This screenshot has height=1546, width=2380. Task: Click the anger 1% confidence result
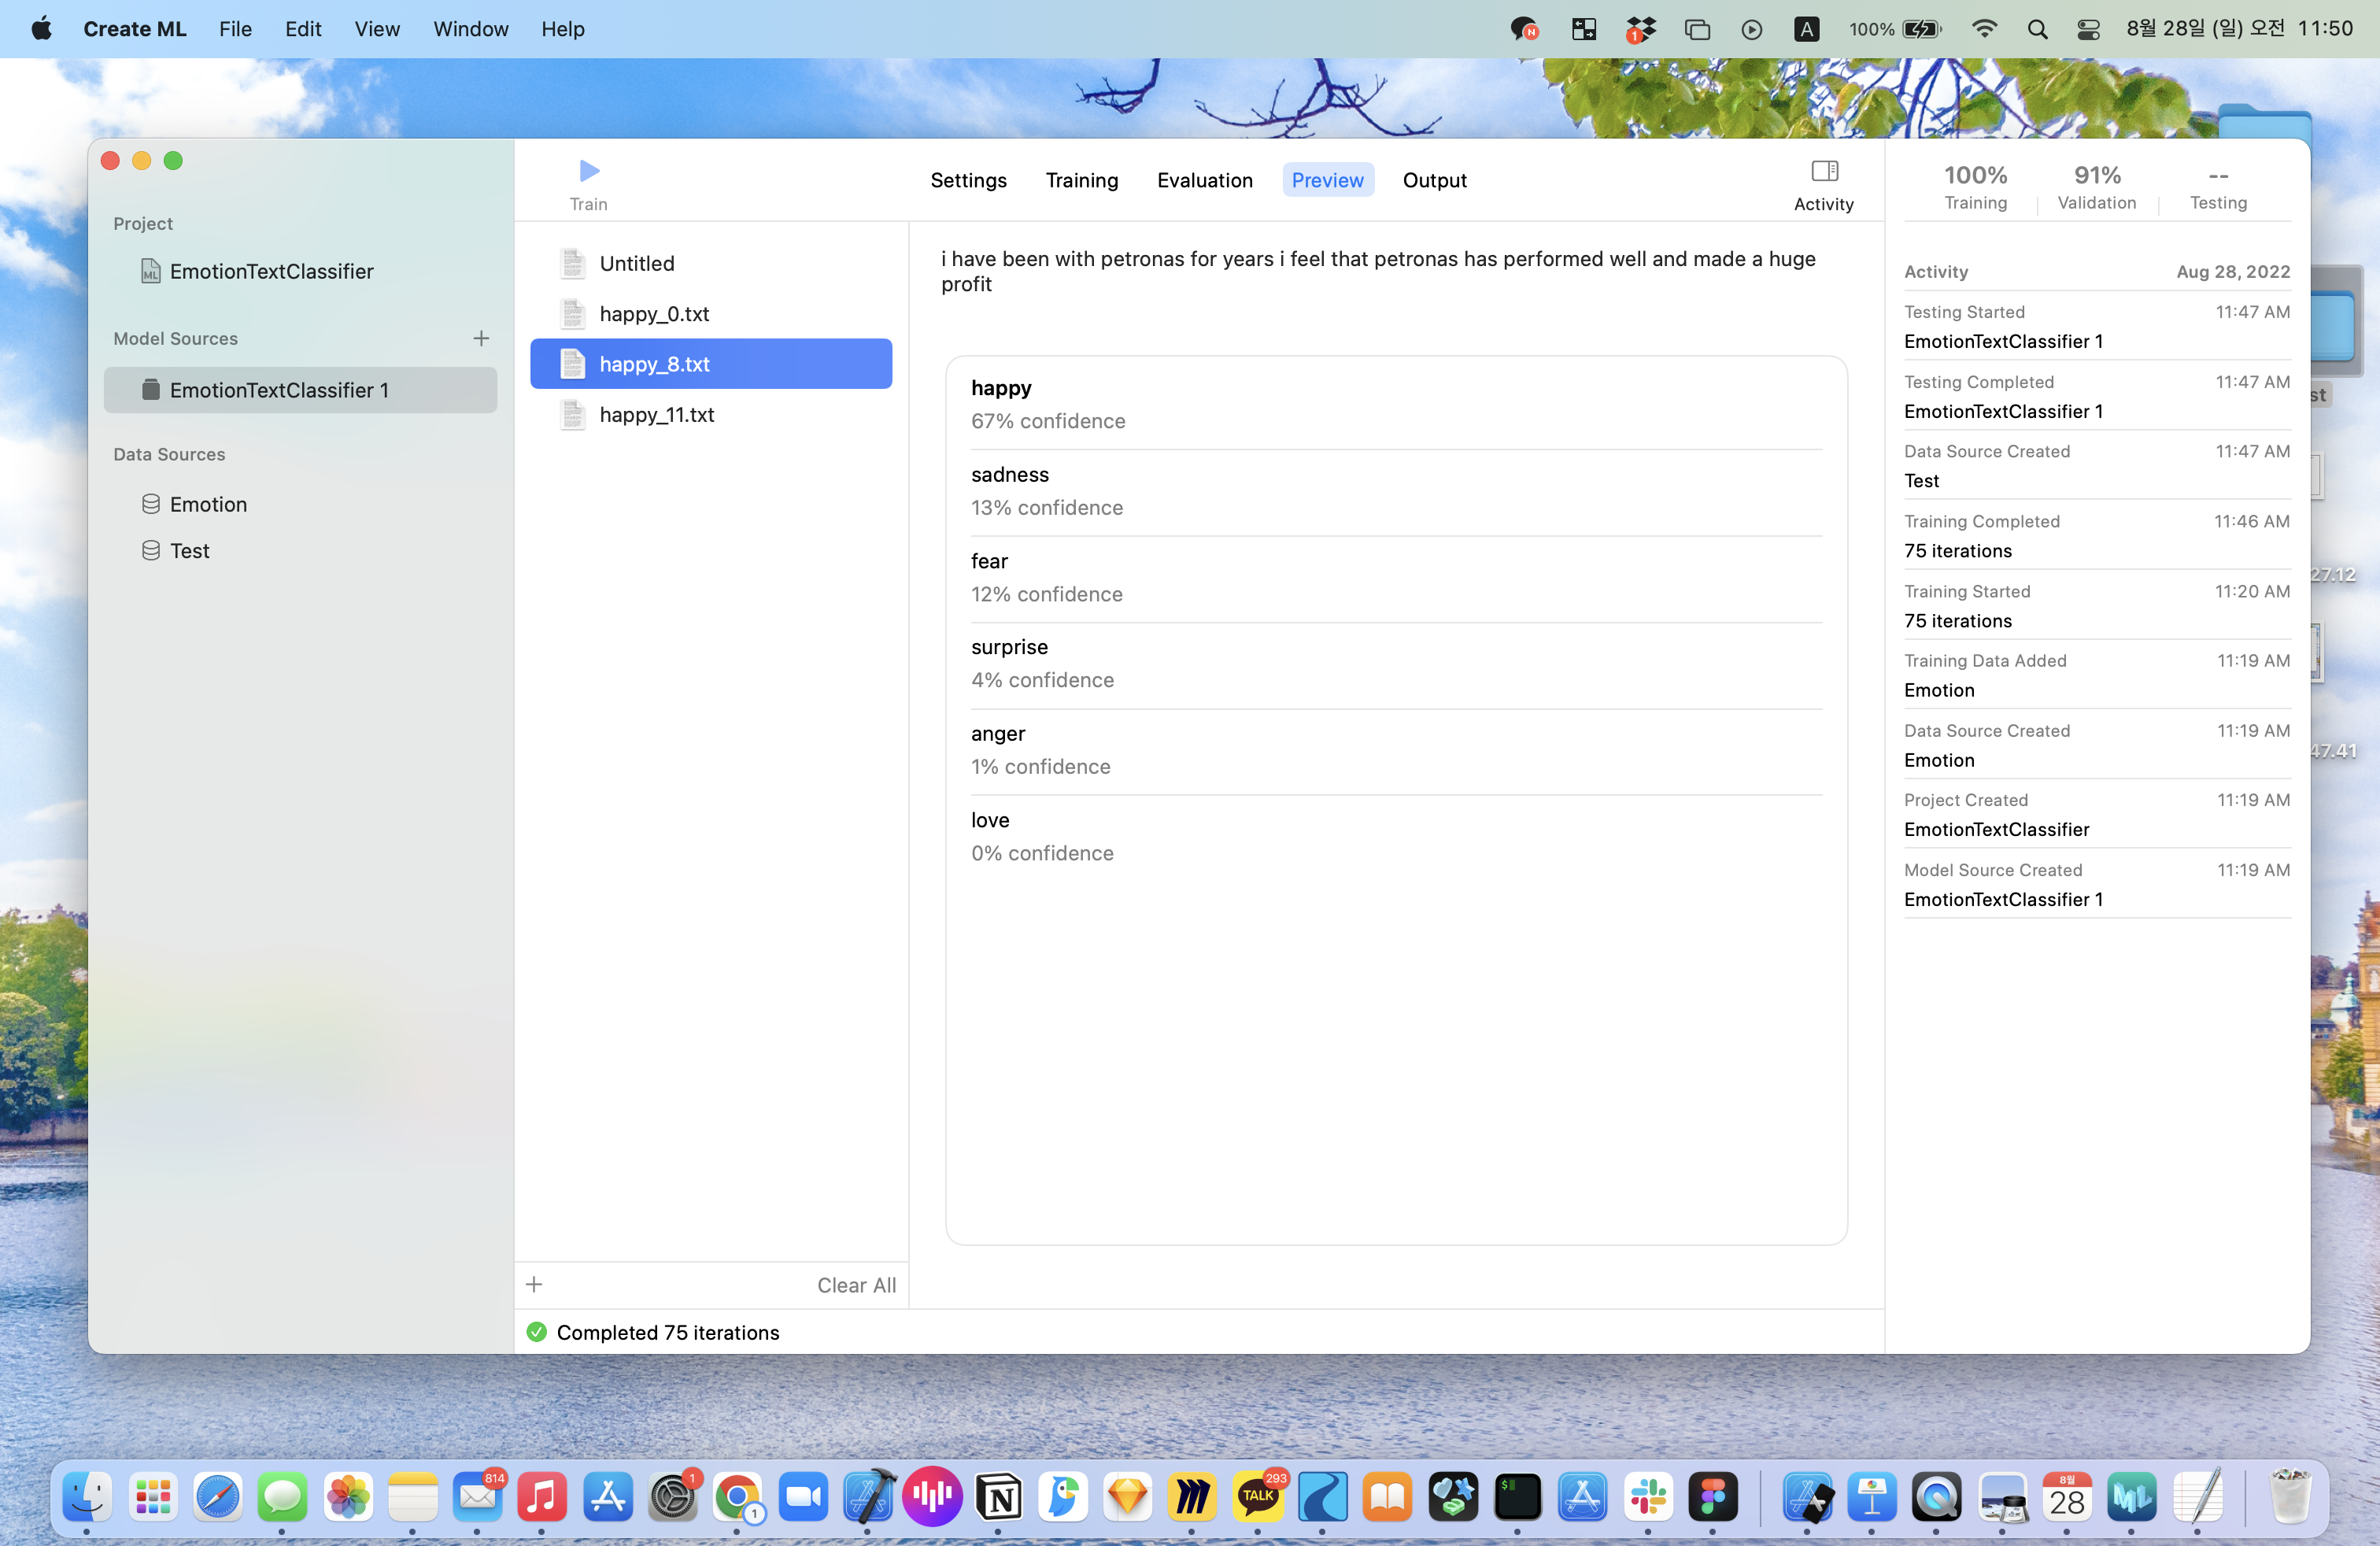(1396, 750)
